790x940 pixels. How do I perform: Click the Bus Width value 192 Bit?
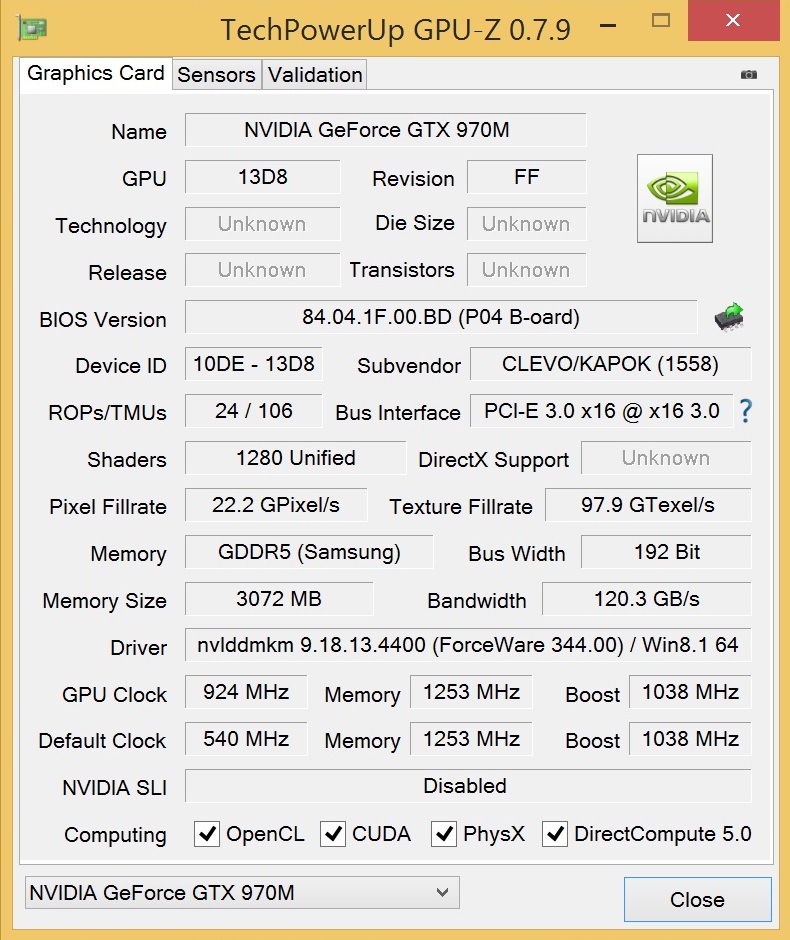point(666,552)
